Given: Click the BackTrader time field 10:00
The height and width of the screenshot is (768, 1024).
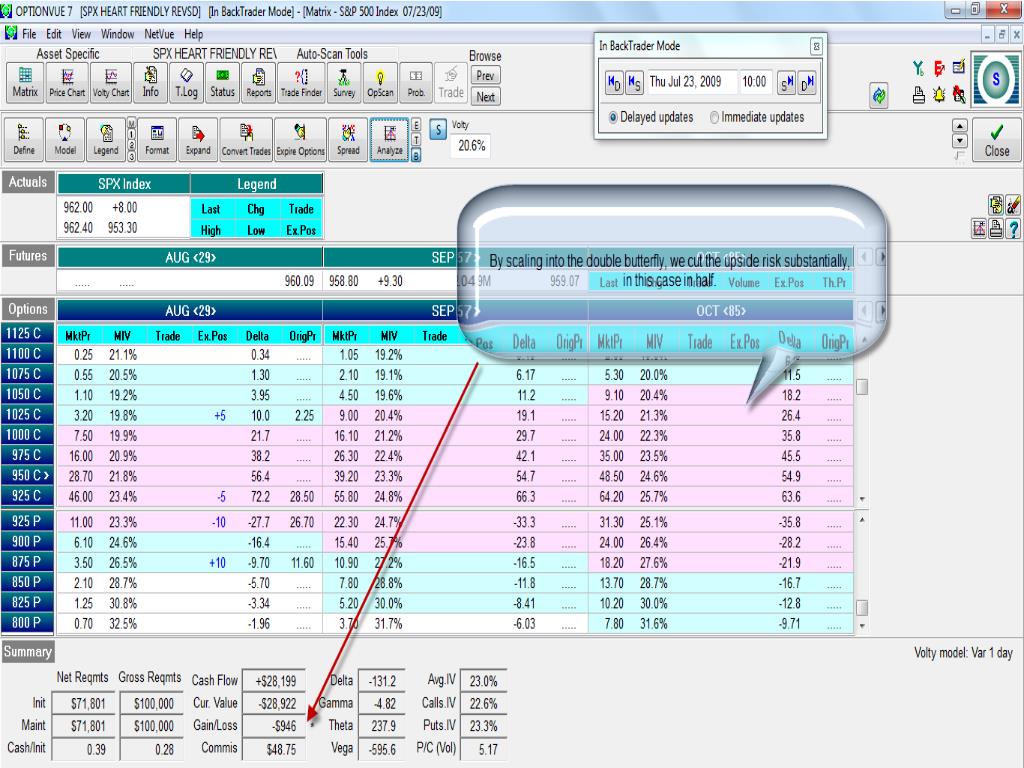Looking at the screenshot, I should 755,82.
